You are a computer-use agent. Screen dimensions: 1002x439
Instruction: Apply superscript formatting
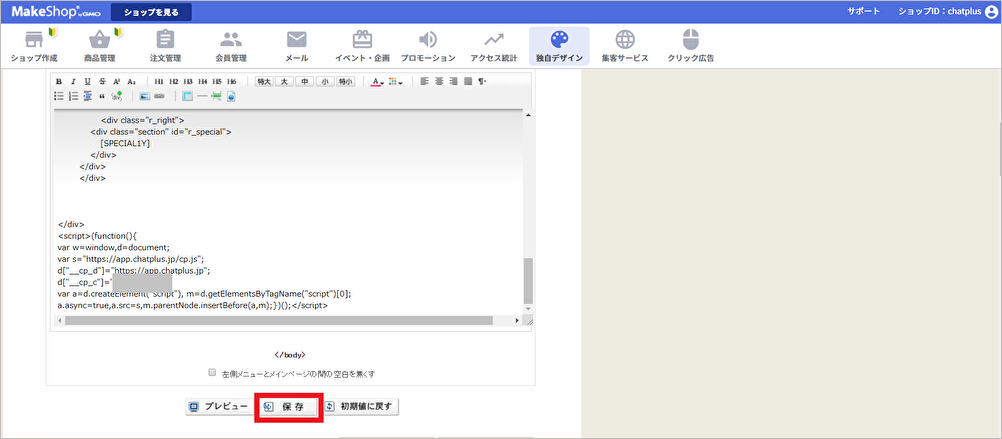tap(116, 82)
